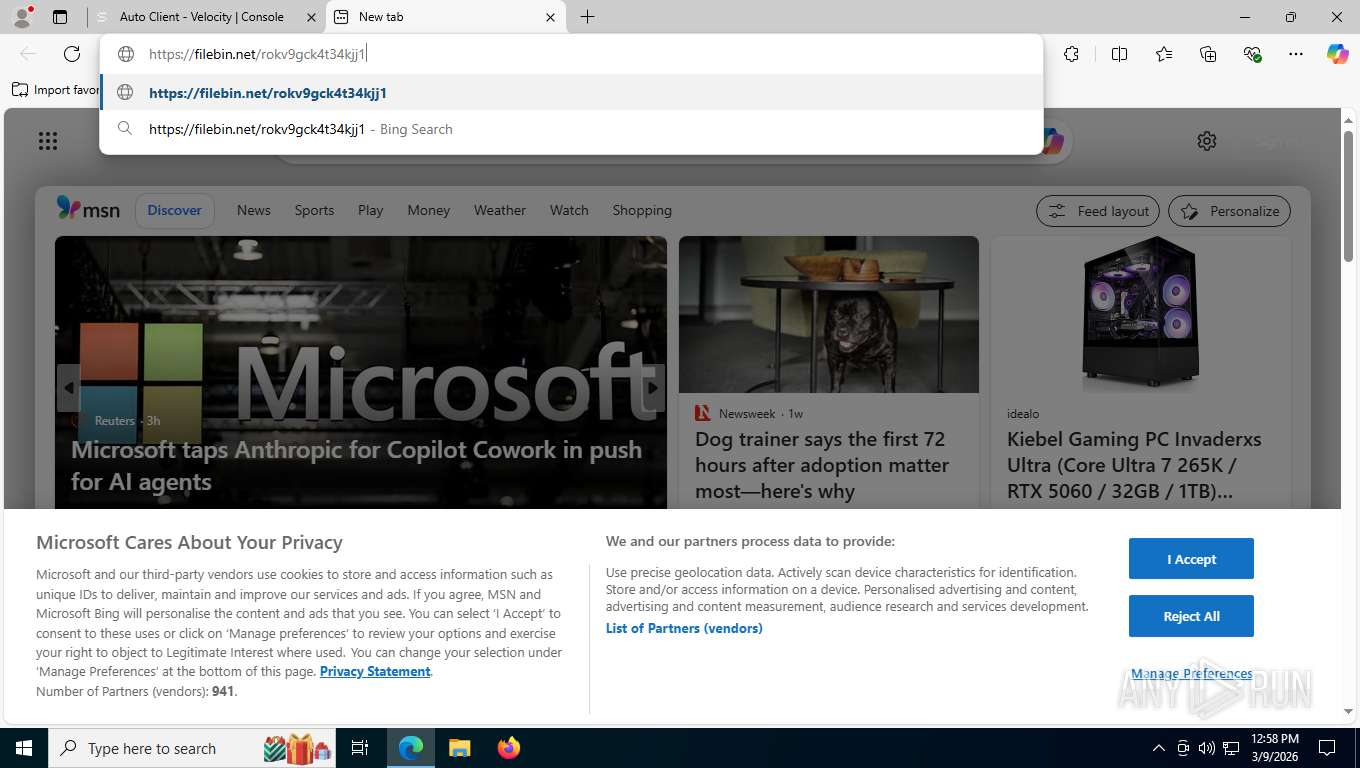
Task: Open Collections icon in toolbar
Action: pos(1208,54)
